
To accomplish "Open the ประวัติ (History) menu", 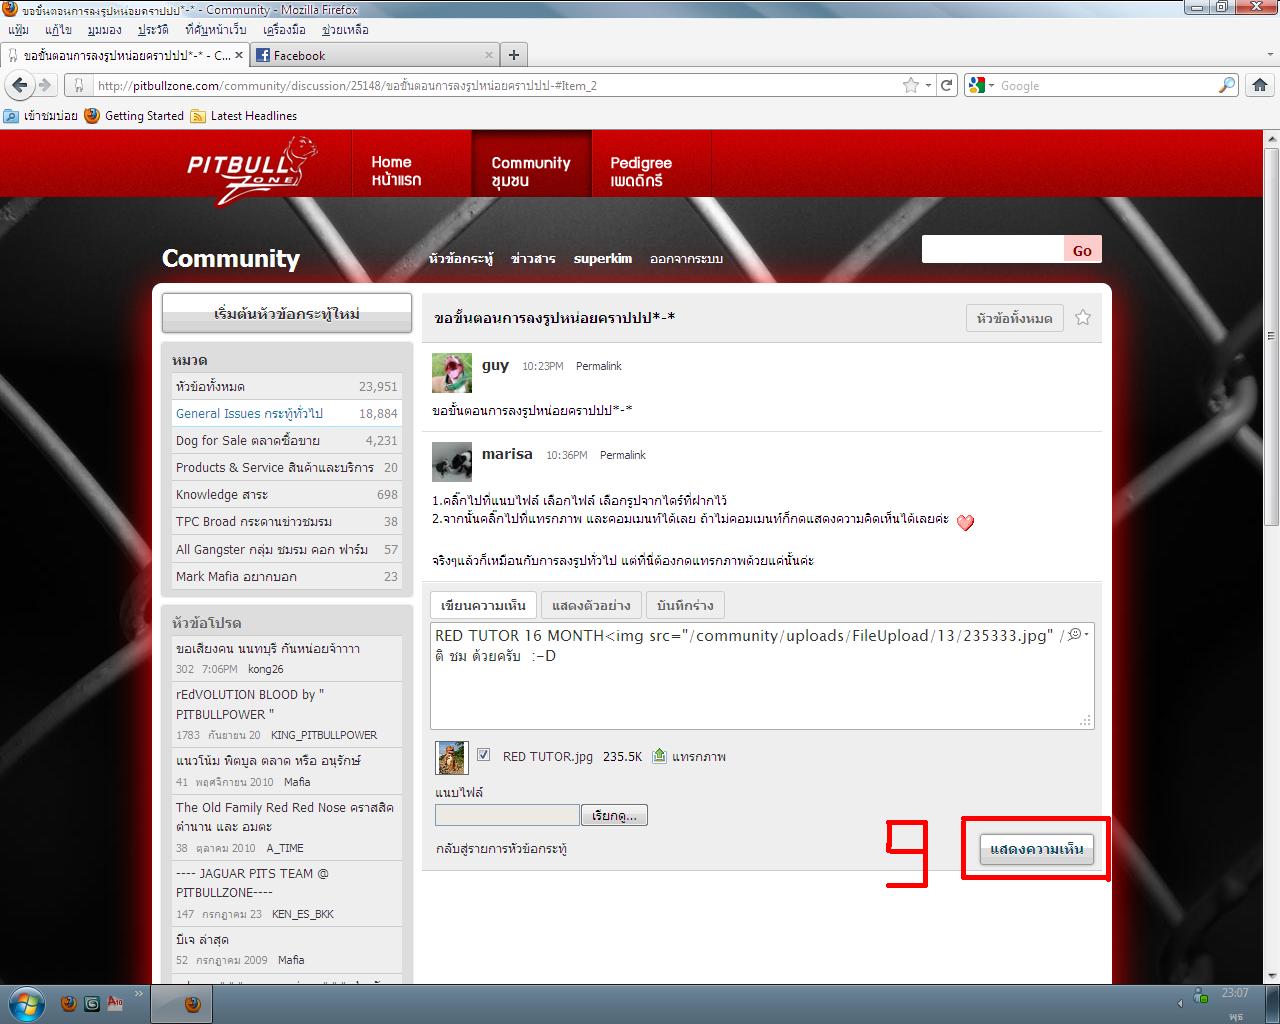I will (153, 30).
